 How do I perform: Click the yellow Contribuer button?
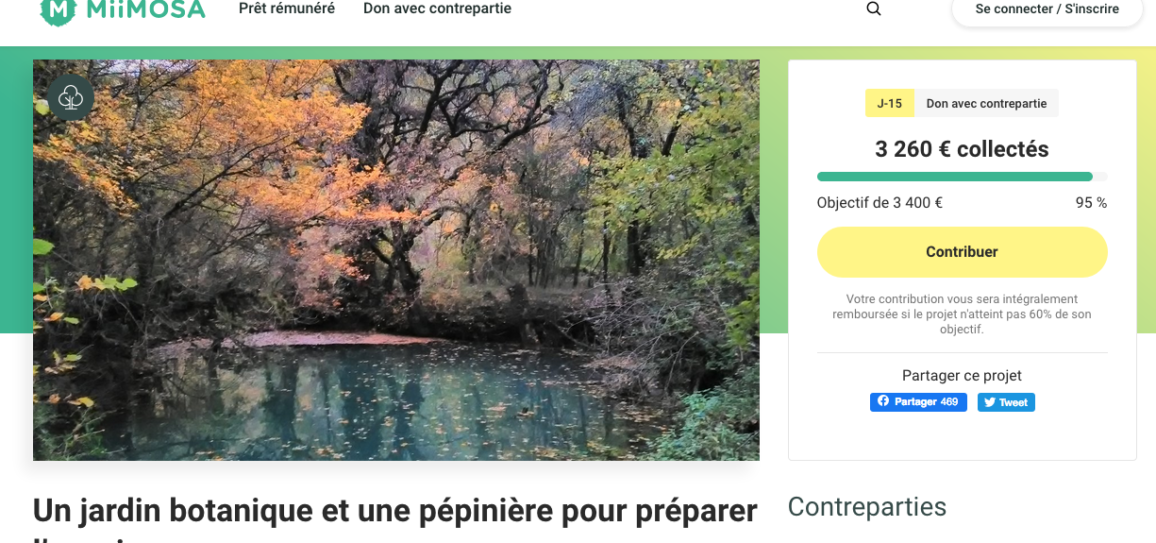[962, 252]
